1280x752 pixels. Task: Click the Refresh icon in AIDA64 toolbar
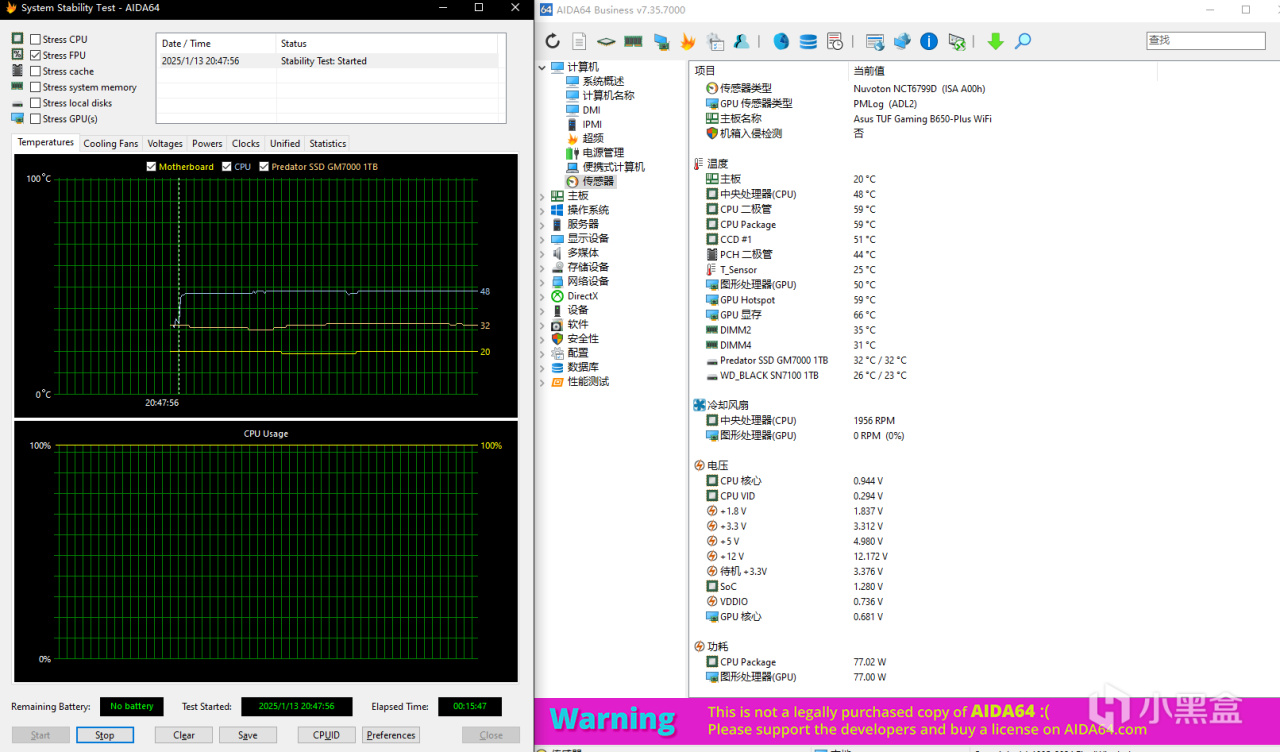(x=552, y=41)
